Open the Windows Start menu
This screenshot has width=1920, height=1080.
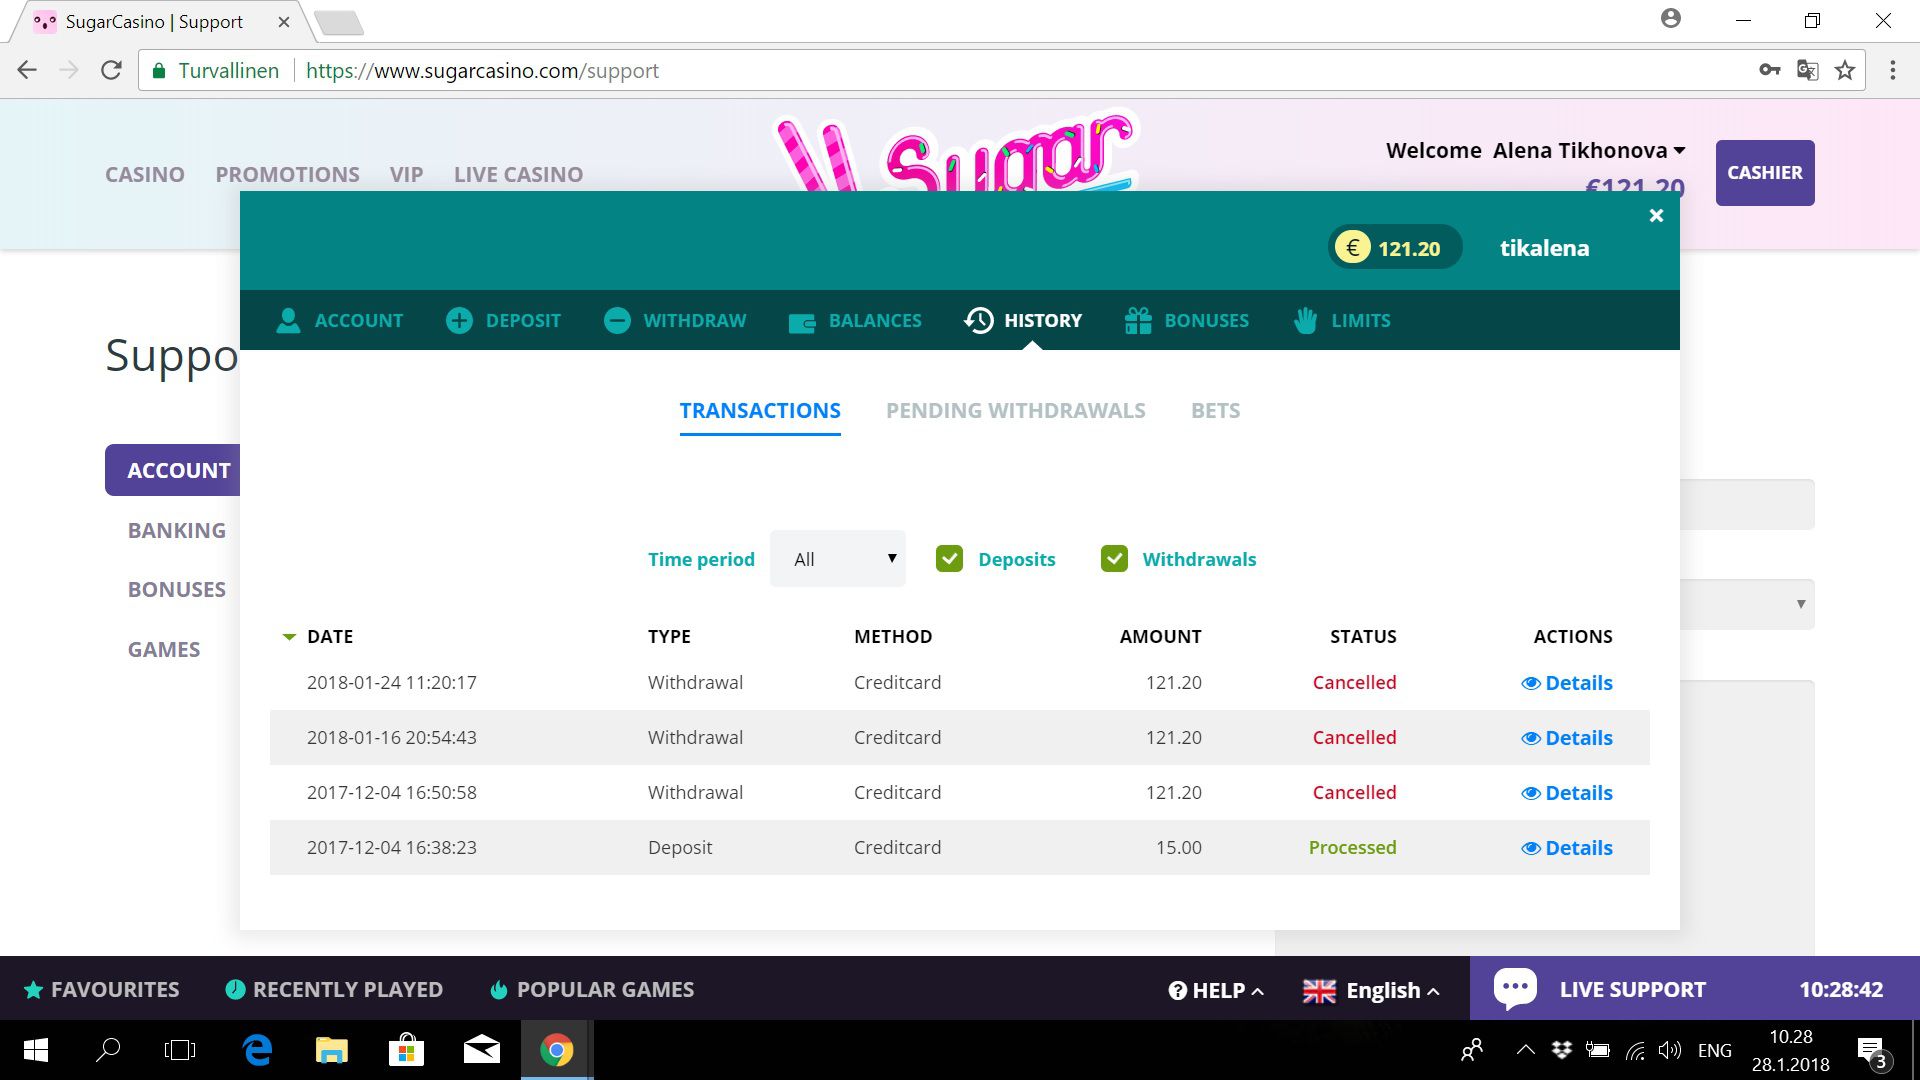click(36, 1050)
